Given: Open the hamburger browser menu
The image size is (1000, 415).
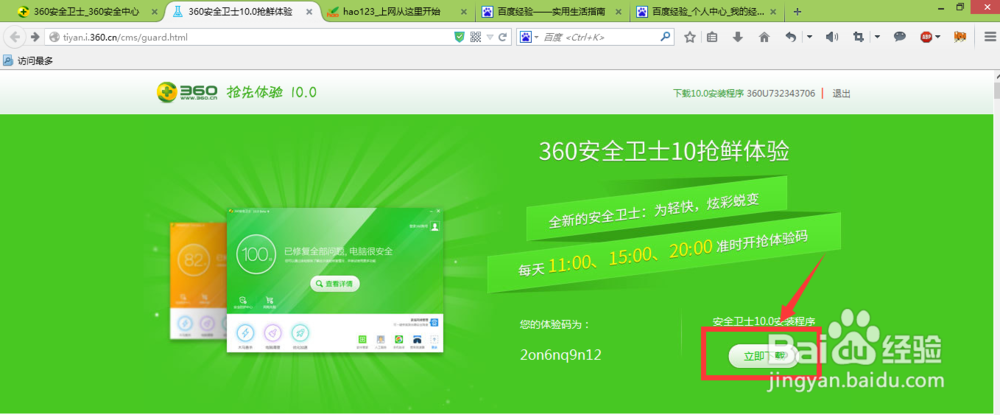Looking at the screenshot, I should 989,38.
